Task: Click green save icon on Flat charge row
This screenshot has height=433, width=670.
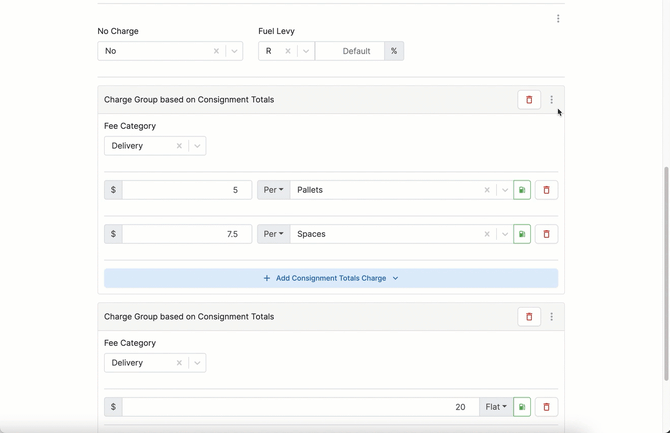Action: click(x=522, y=407)
